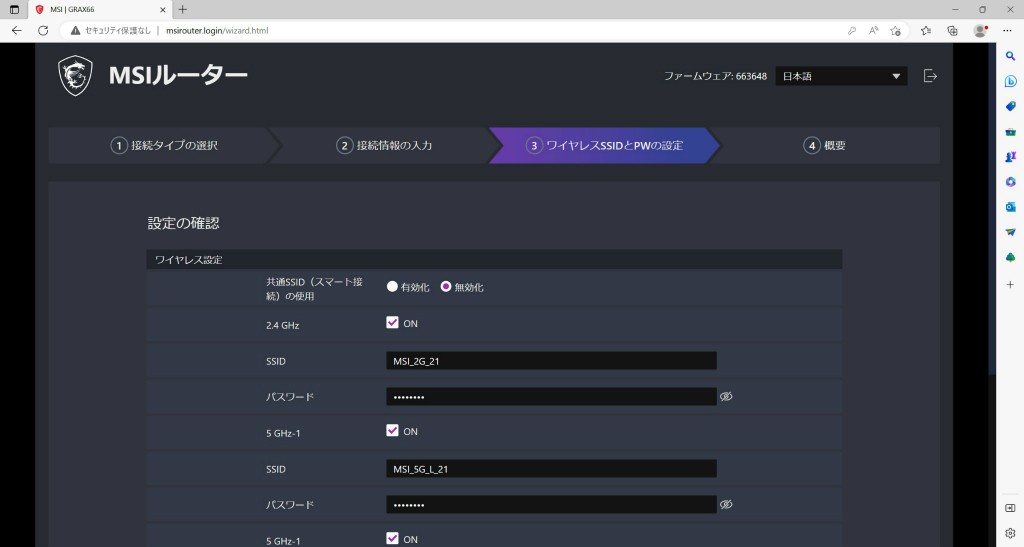The image size is (1024, 547).
Task: Show password for the MSI_2G_21 network
Action: tap(726, 396)
